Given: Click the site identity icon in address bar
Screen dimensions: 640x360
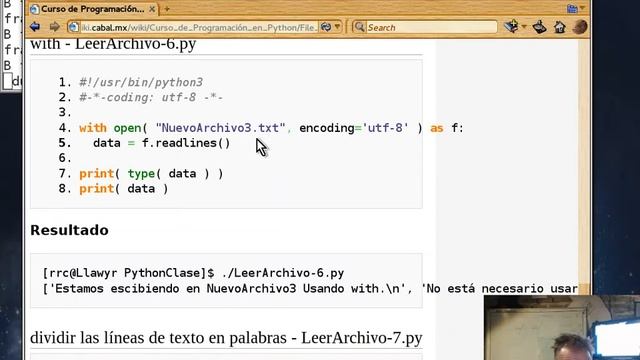Looking at the screenshot, I should [x=73, y=27].
